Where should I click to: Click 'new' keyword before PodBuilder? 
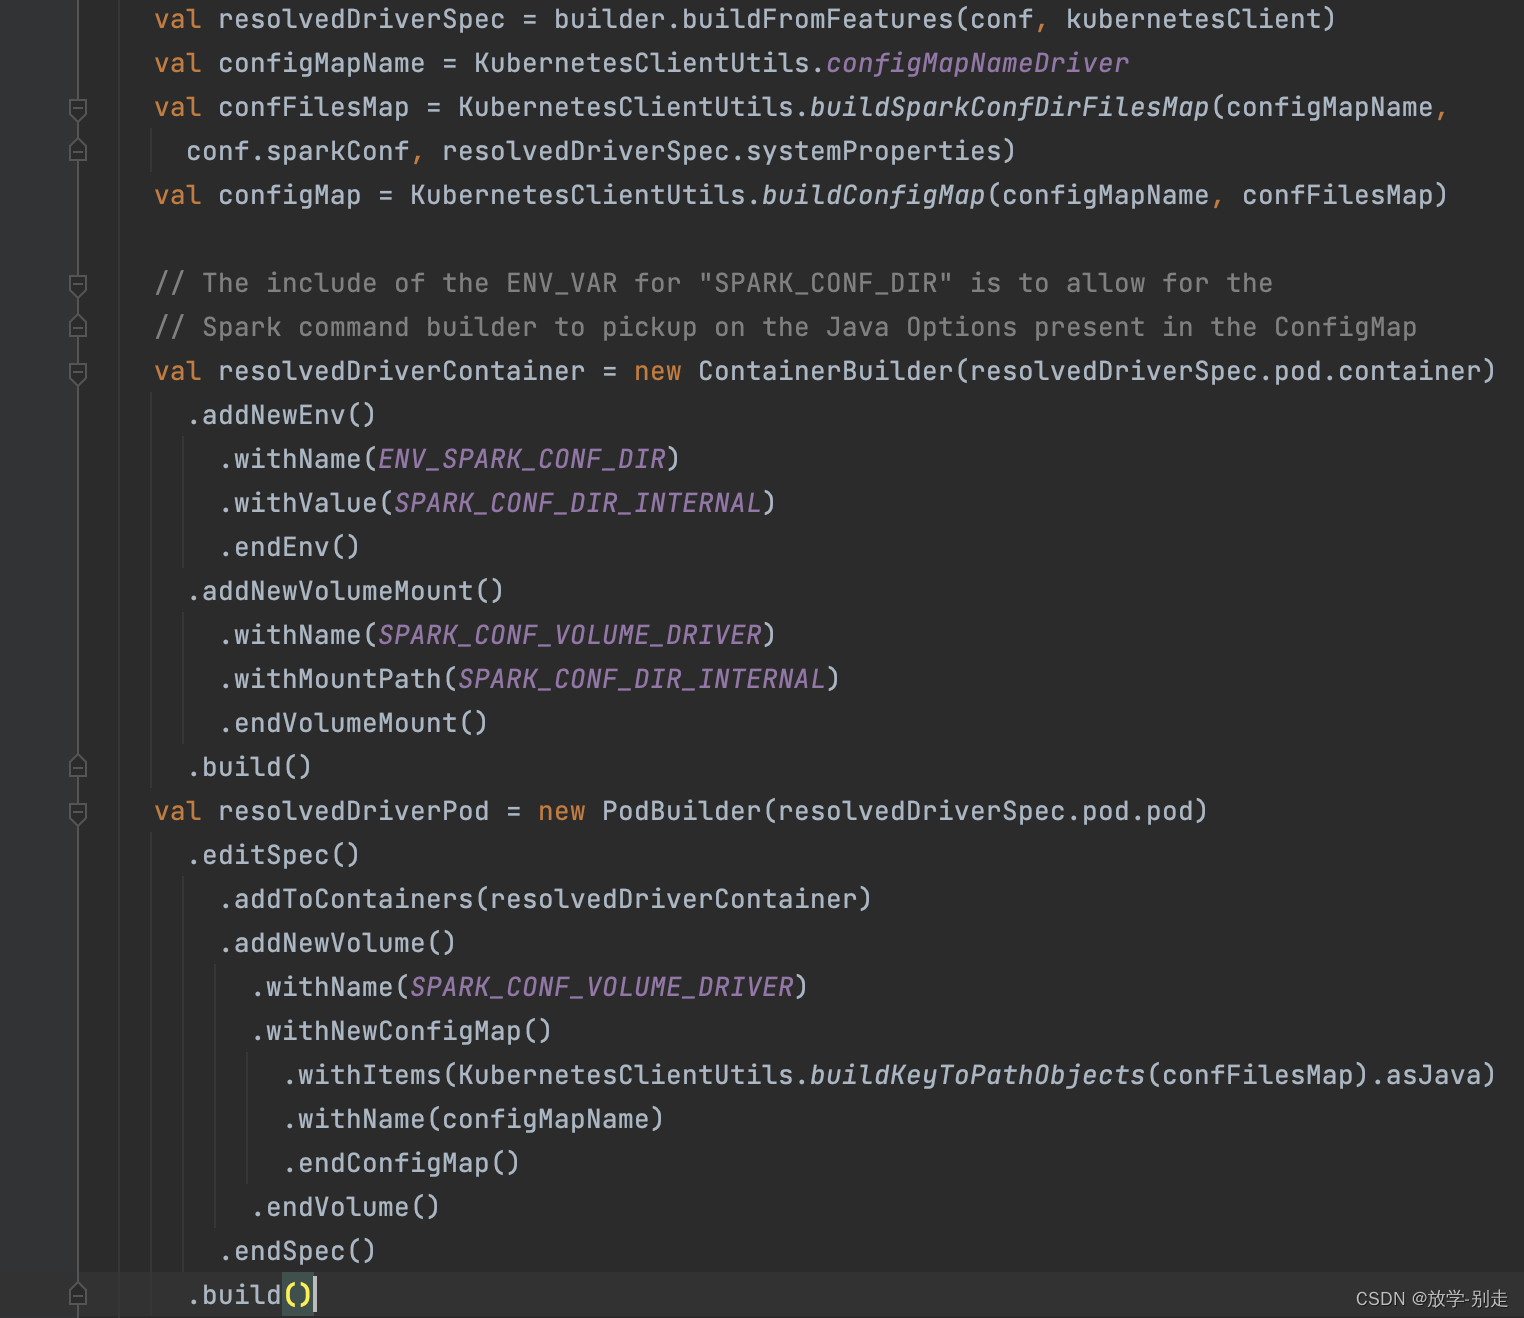(562, 811)
